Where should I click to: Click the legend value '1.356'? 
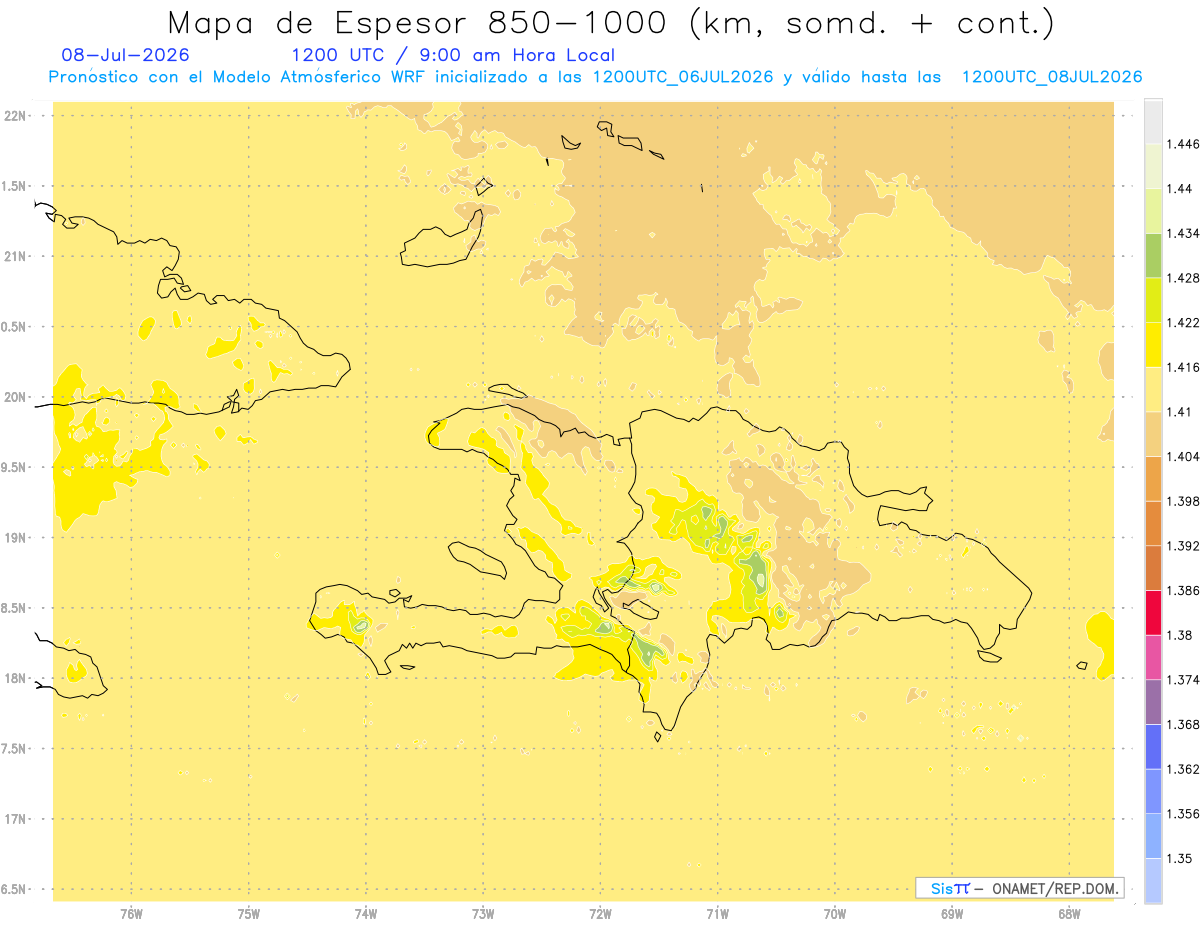tap(1184, 814)
